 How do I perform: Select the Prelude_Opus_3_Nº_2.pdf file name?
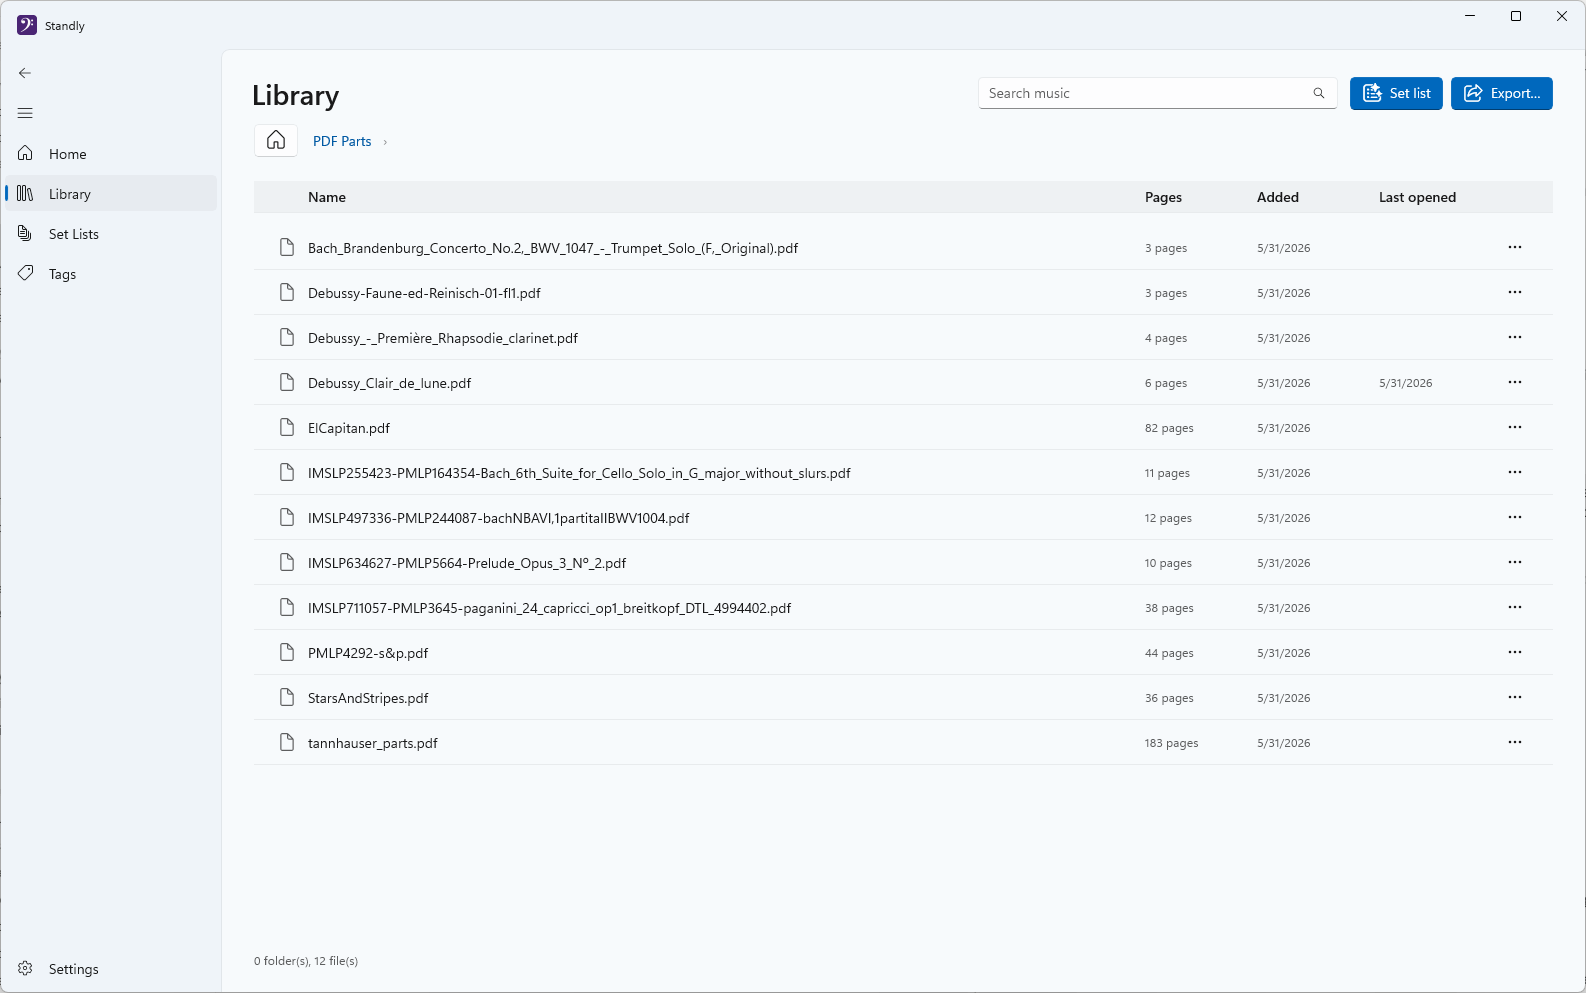(x=467, y=563)
